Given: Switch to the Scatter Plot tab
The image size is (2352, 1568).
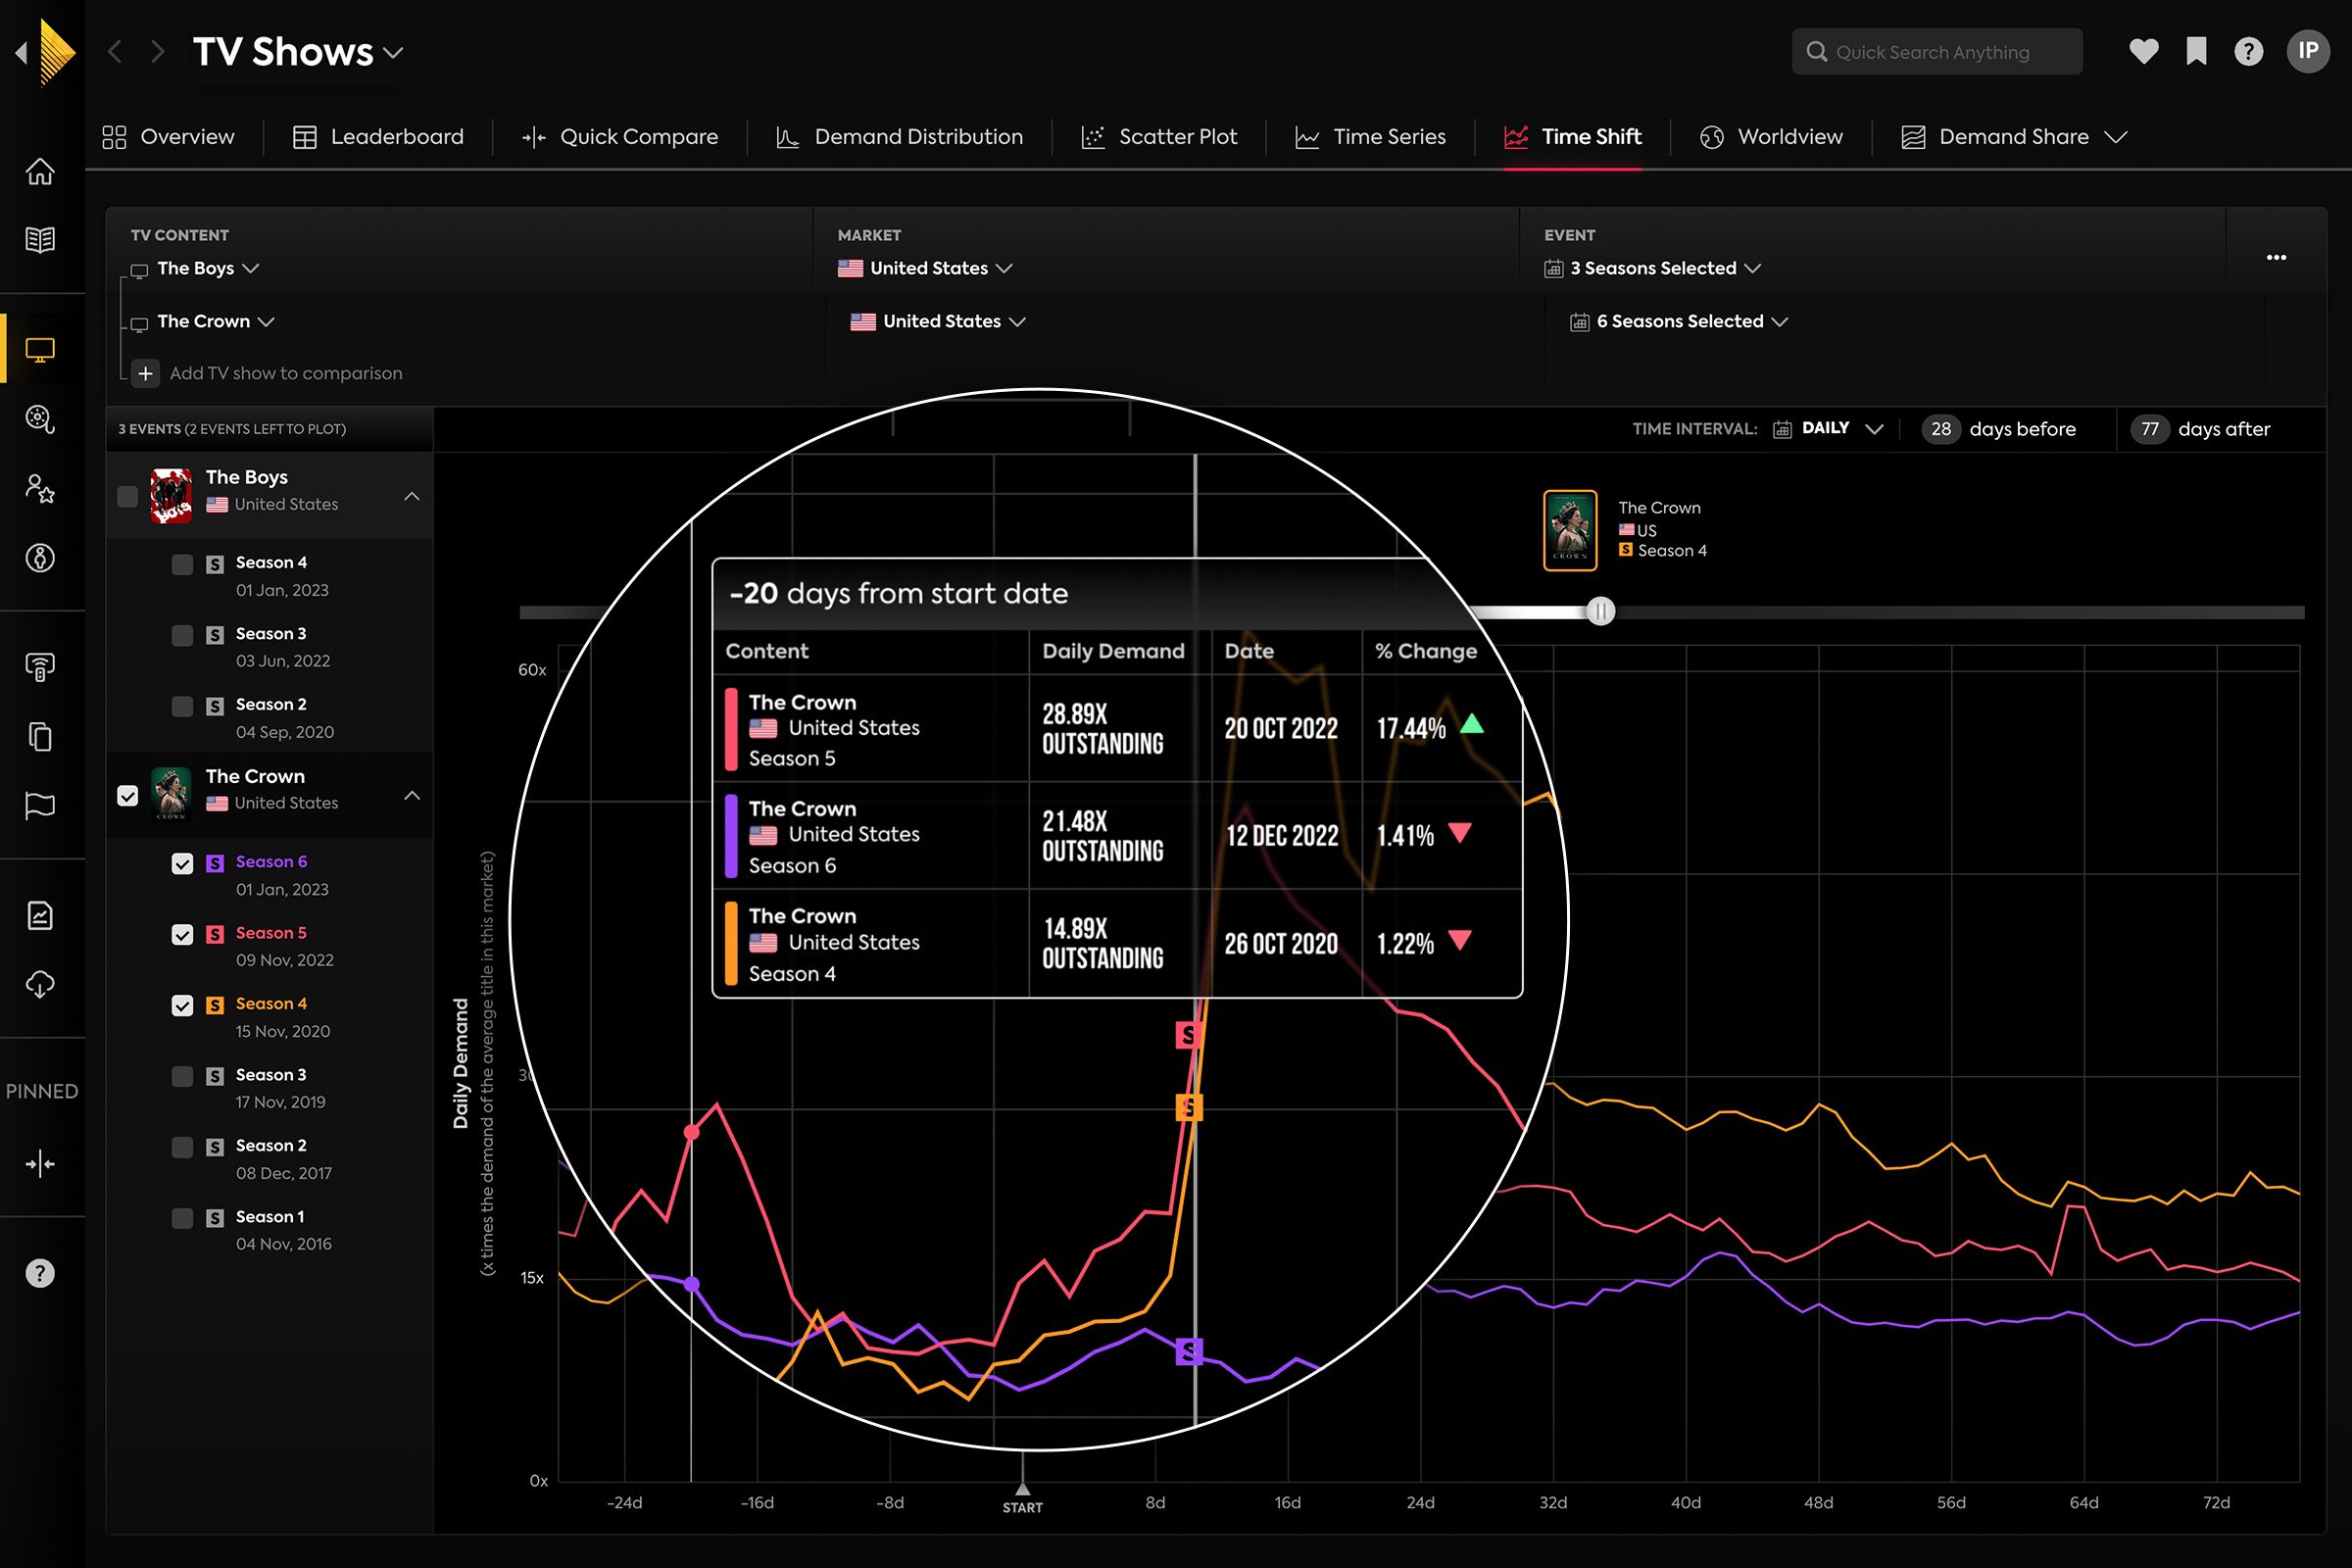Looking at the screenshot, I should coord(1159,137).
